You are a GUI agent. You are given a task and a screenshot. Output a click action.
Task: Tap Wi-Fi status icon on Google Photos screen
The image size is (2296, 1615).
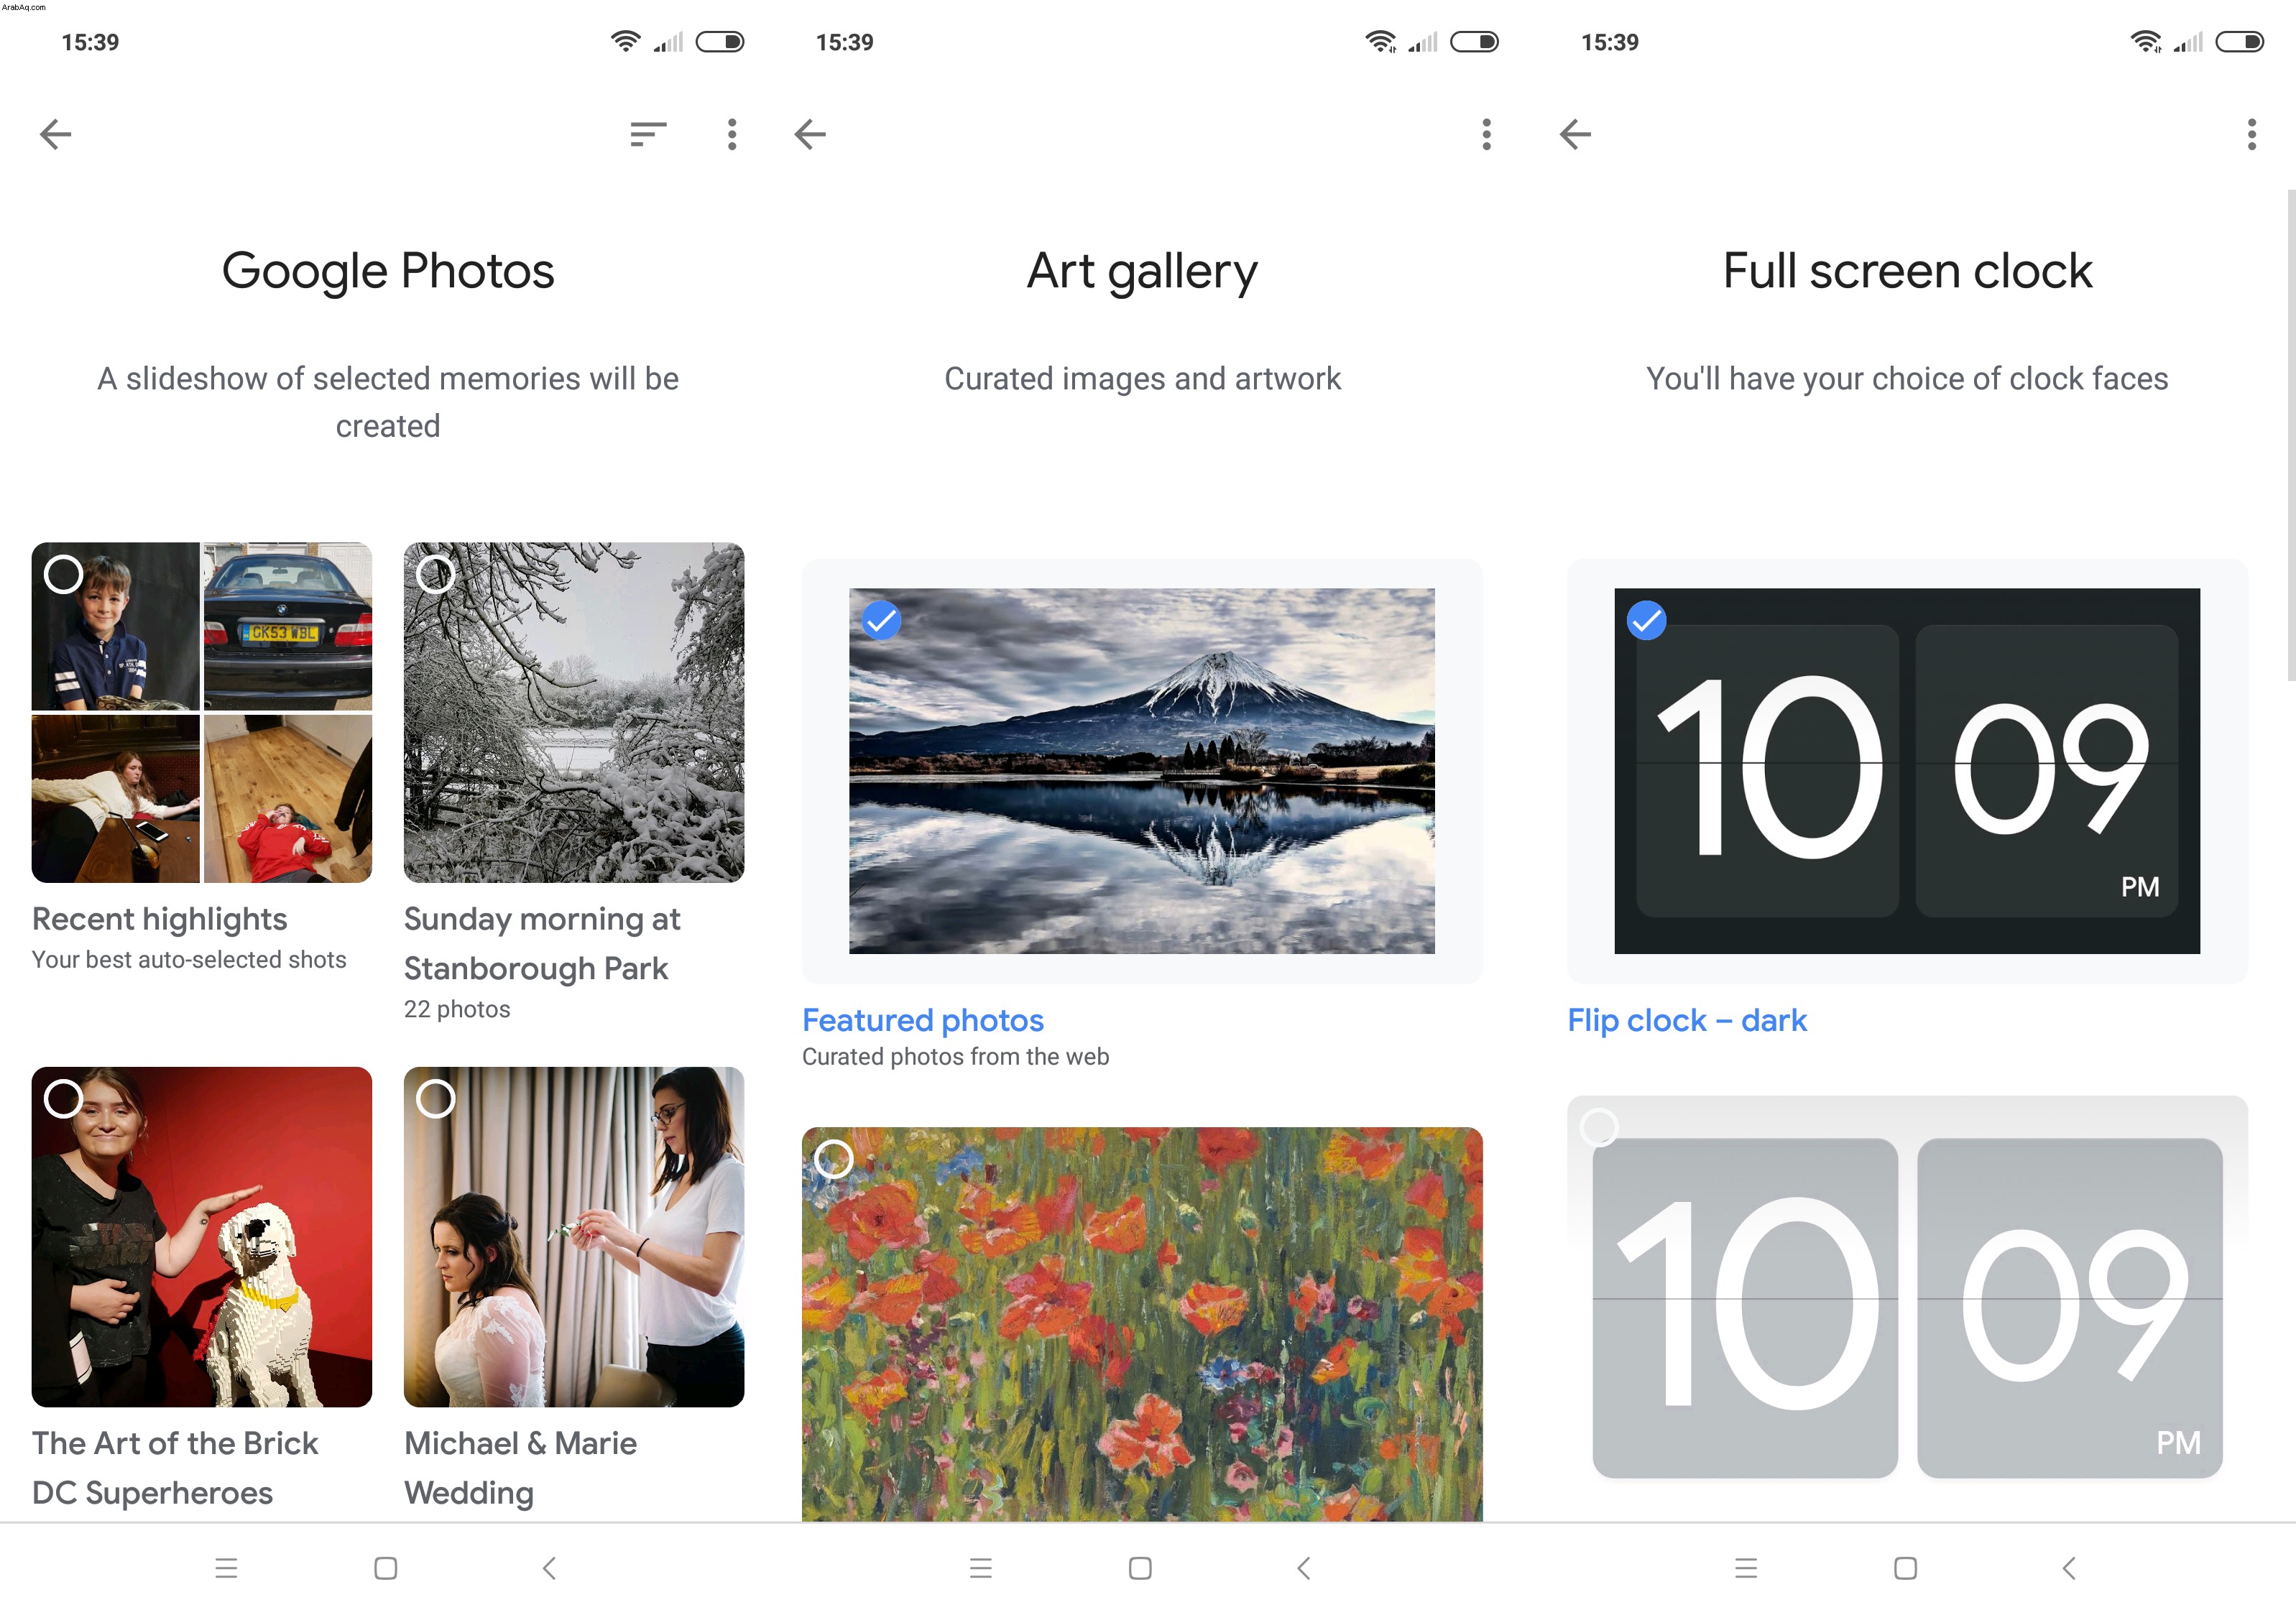[626, 41]
